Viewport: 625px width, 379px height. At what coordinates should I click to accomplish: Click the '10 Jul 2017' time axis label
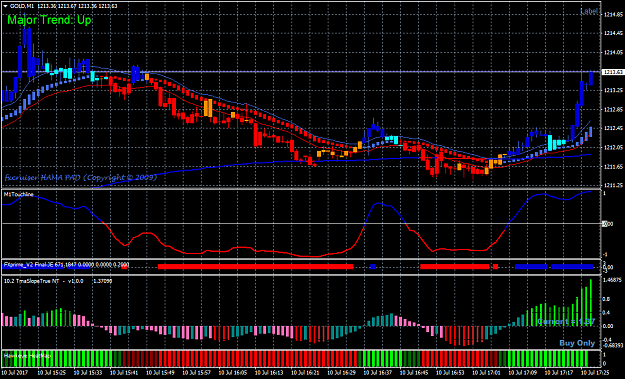pyautogui.click(x=15, y=373)
